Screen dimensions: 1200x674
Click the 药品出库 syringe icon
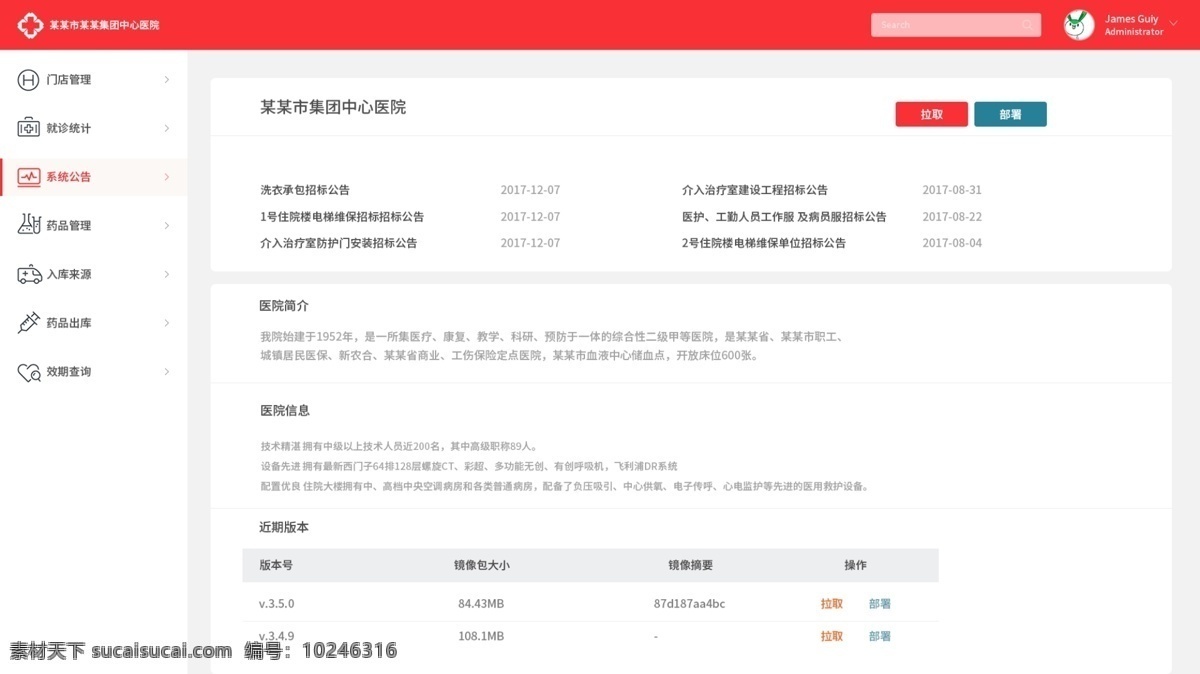(29, 323)
